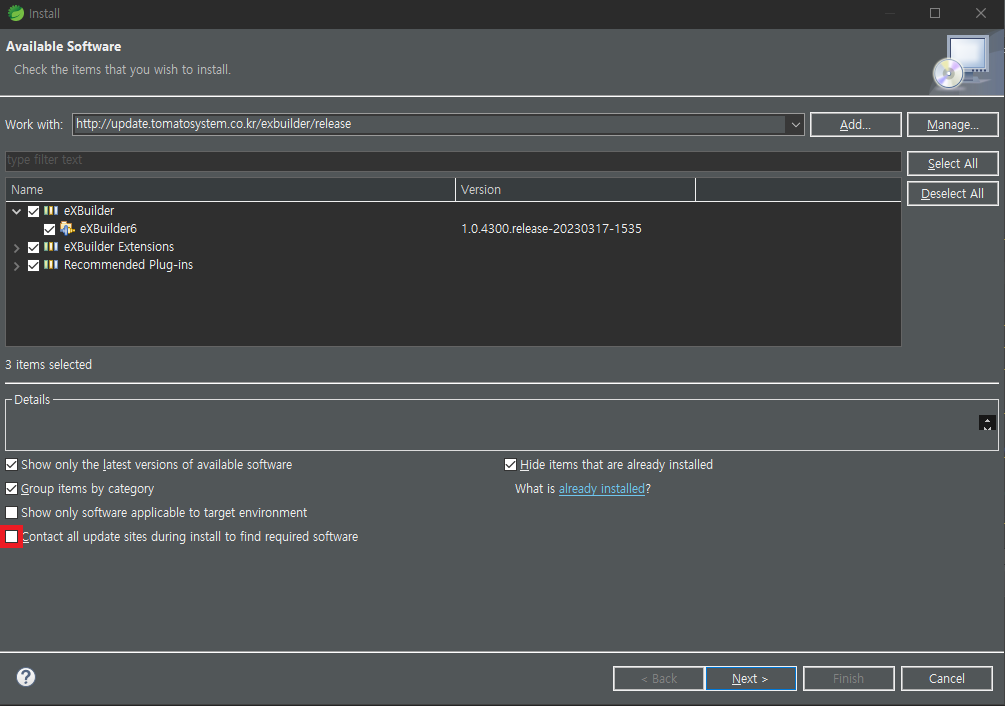Select the Recommended Plug-ins row label
The image size is (1006, 707).
click(128, 264)
